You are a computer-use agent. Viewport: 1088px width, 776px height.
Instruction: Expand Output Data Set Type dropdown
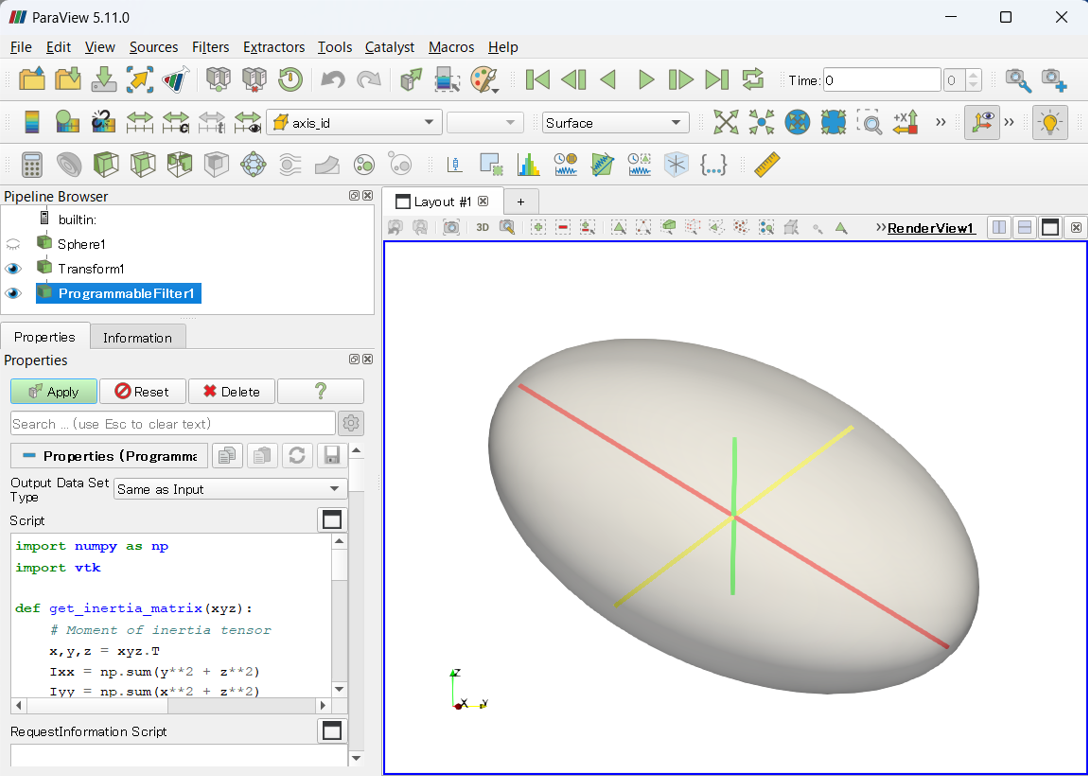[229, 489]
